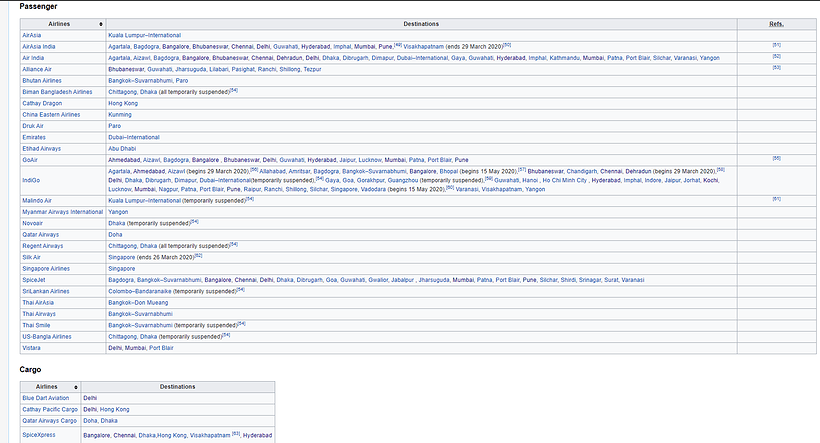Open Blue Dart Aviation cargo link

(45, 399)
